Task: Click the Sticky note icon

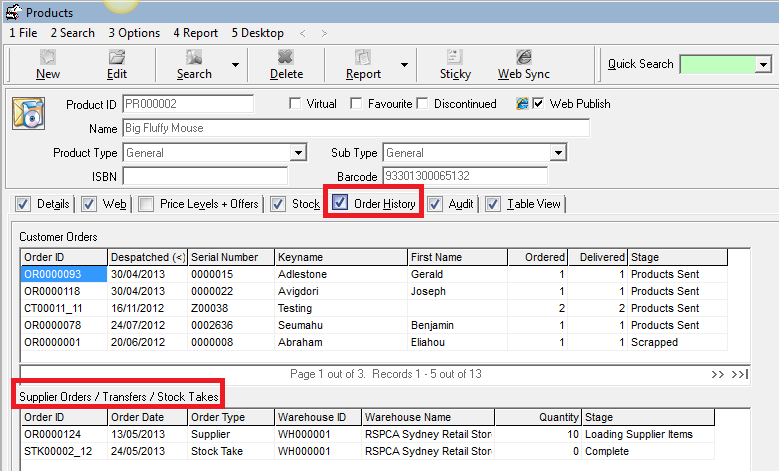Action: (455, 57)
